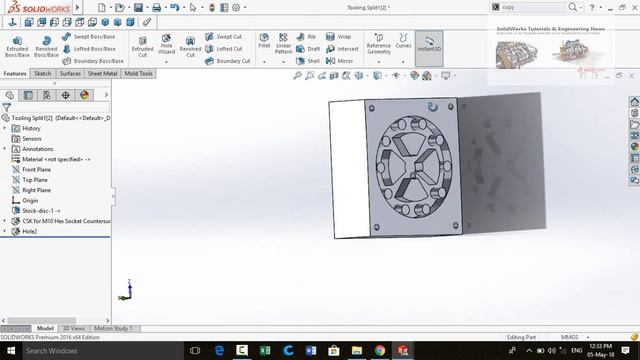Switch to the Sheet Metal tab
The image size is (640, 360).
click(x=102, y=73)
